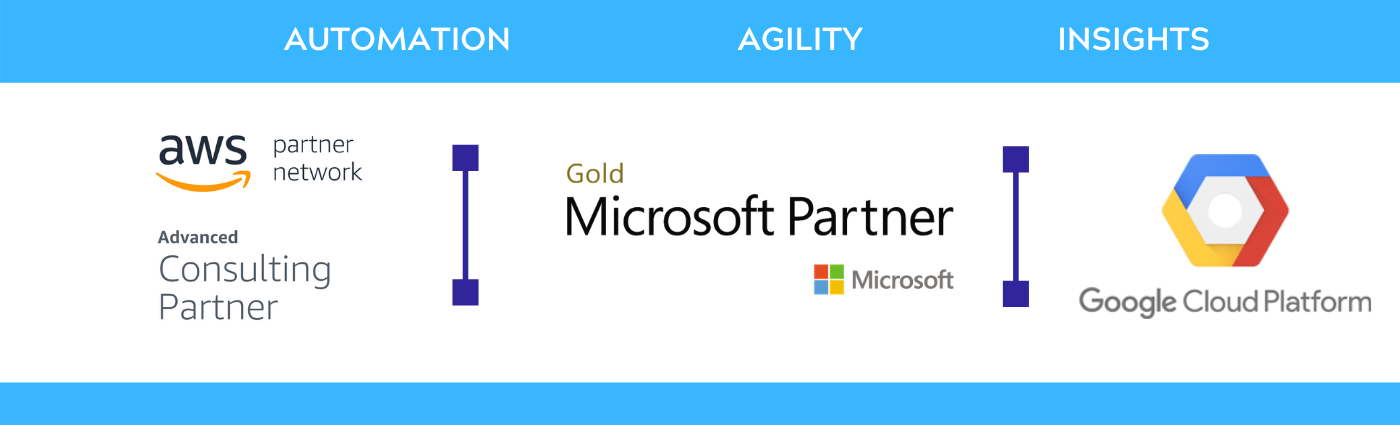Click the Microsoft Partner text
Viewport: 1400px width, 425px height.
[759, 216]
